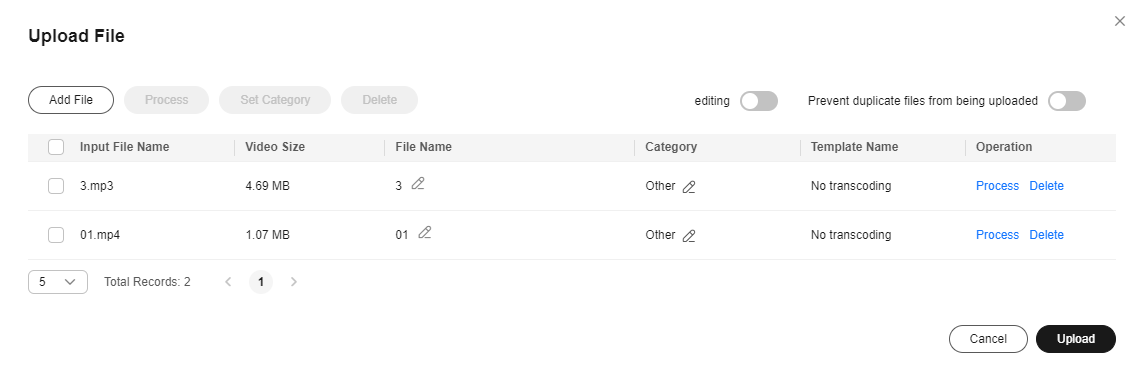Go to previous page arrow
This screenshot has width=1142, height=379.
click(x=228, y=282)
